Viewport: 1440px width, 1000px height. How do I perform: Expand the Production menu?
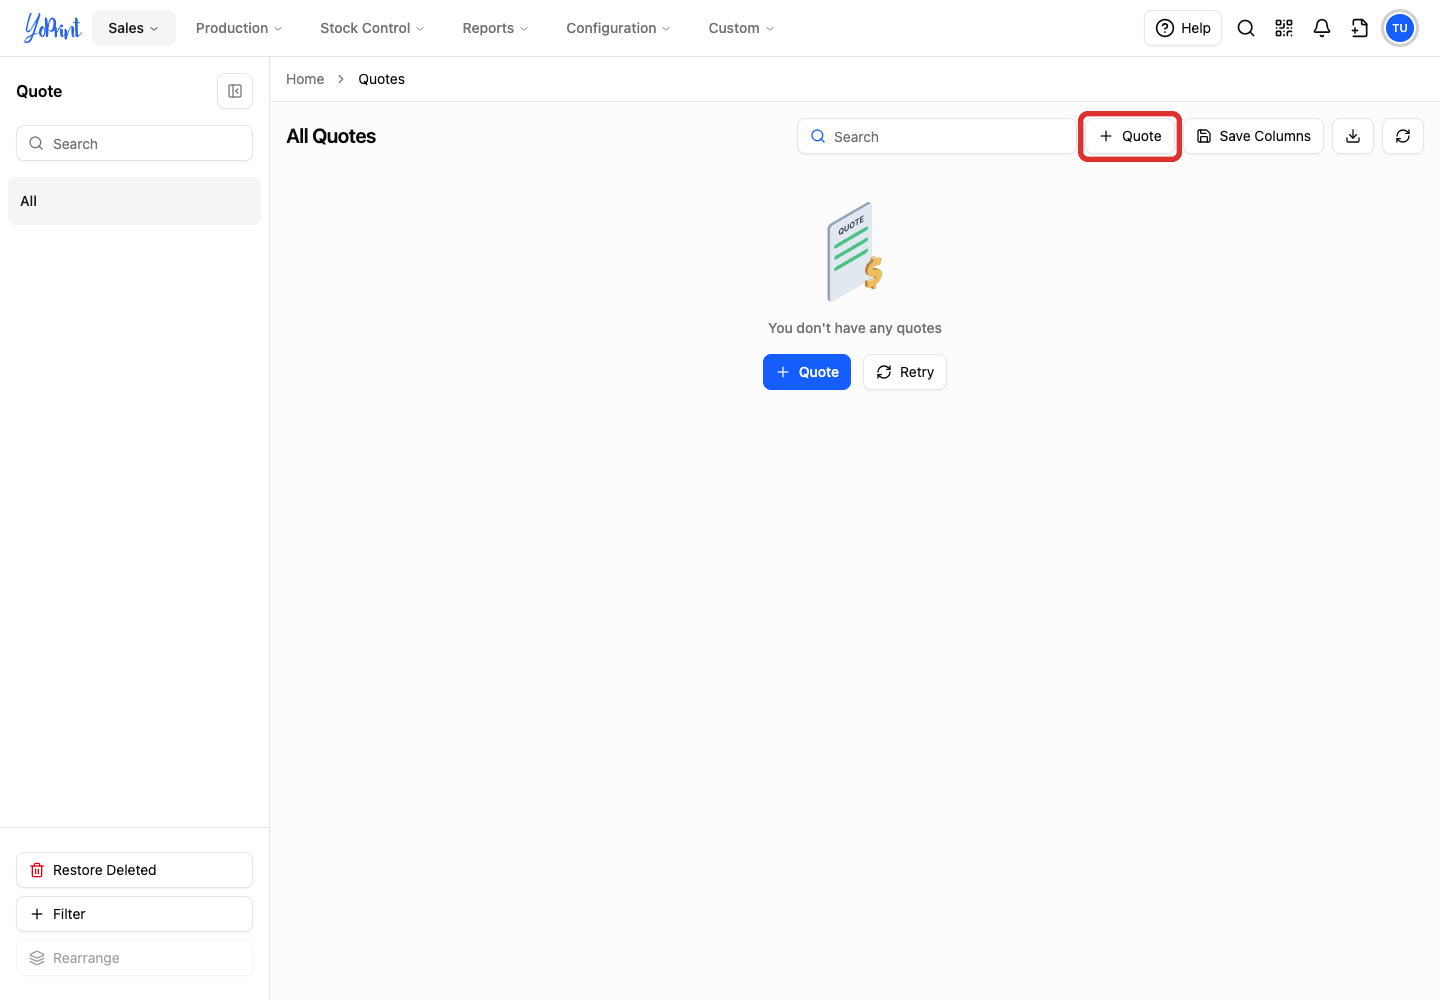click(x=239, y=28)
